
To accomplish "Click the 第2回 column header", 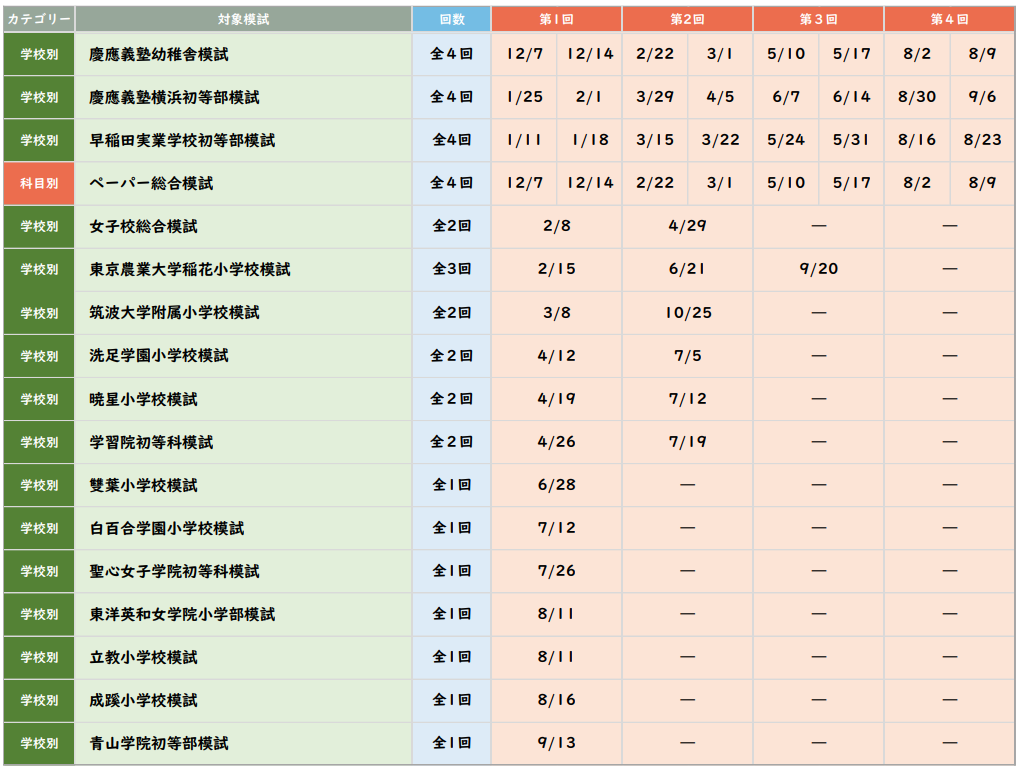I will pyautogui.click(x=688, y=20).
